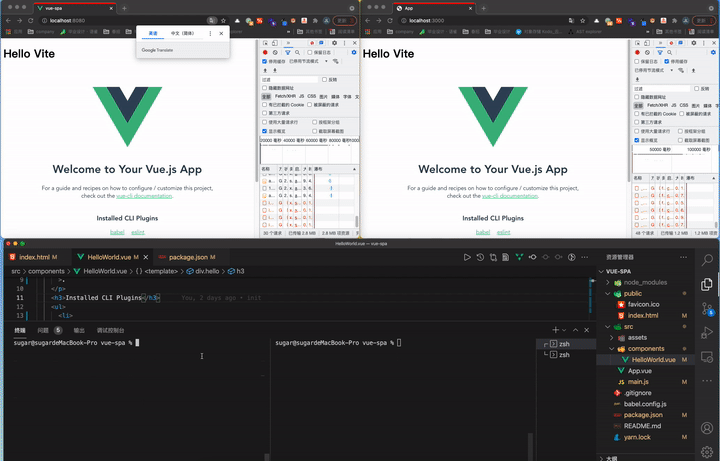Select Fetch/XHR filter in left DevTools
This screenshot has width=720, height=461.
click(x=285, y=96)
